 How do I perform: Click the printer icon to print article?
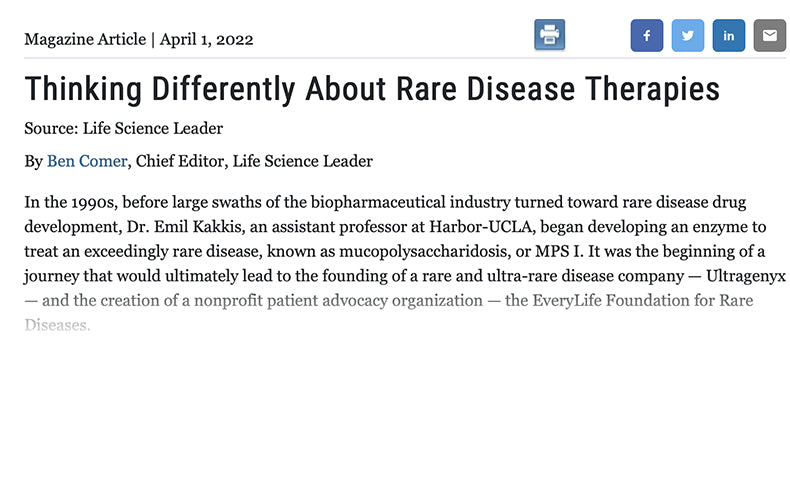click(x=549, y=35)
